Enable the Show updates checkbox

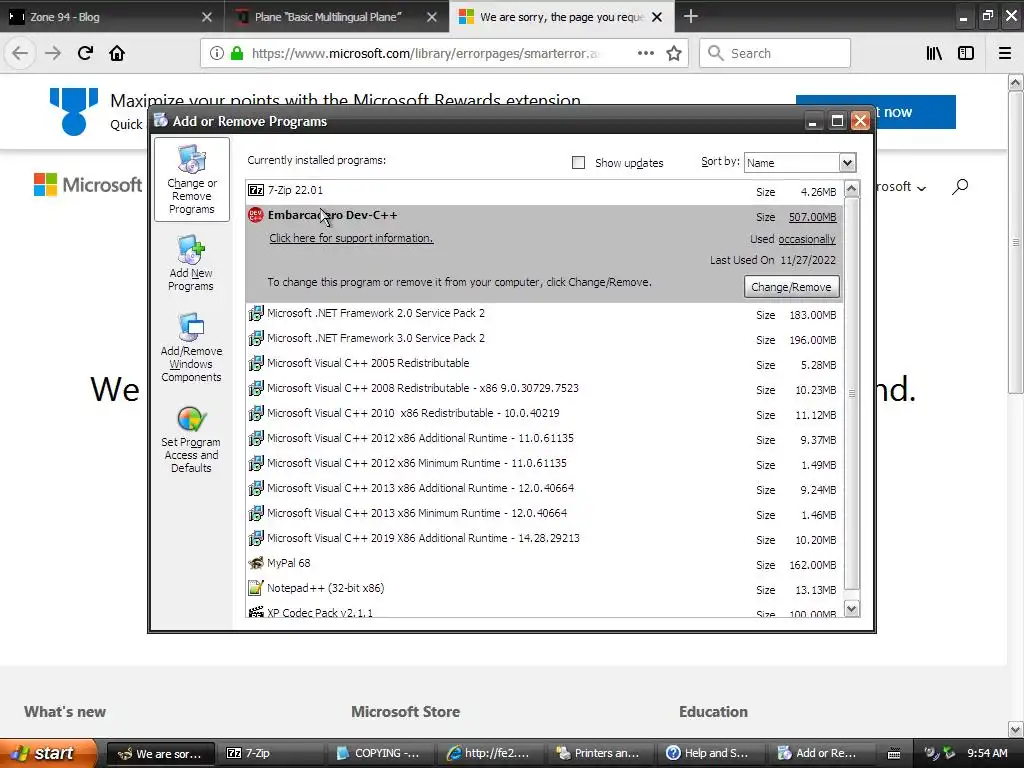tap(578, 163)
